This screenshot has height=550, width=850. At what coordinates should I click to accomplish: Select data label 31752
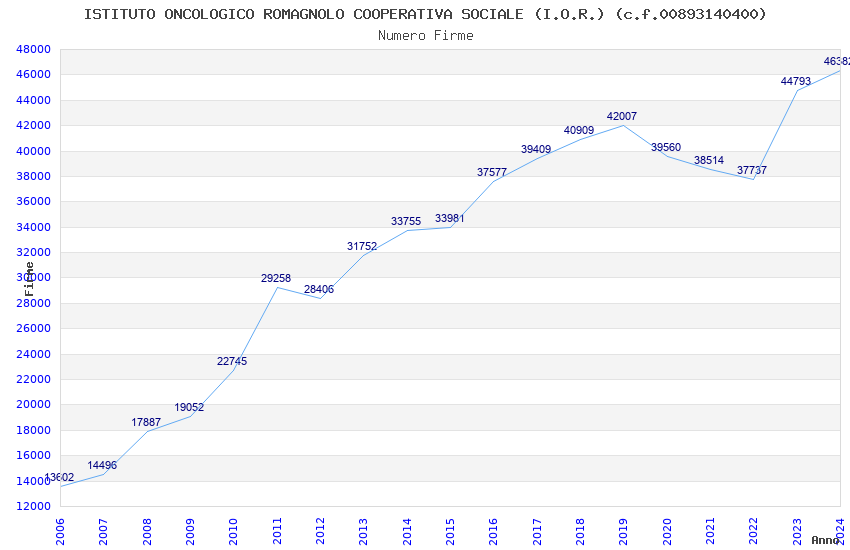point(362,247)
